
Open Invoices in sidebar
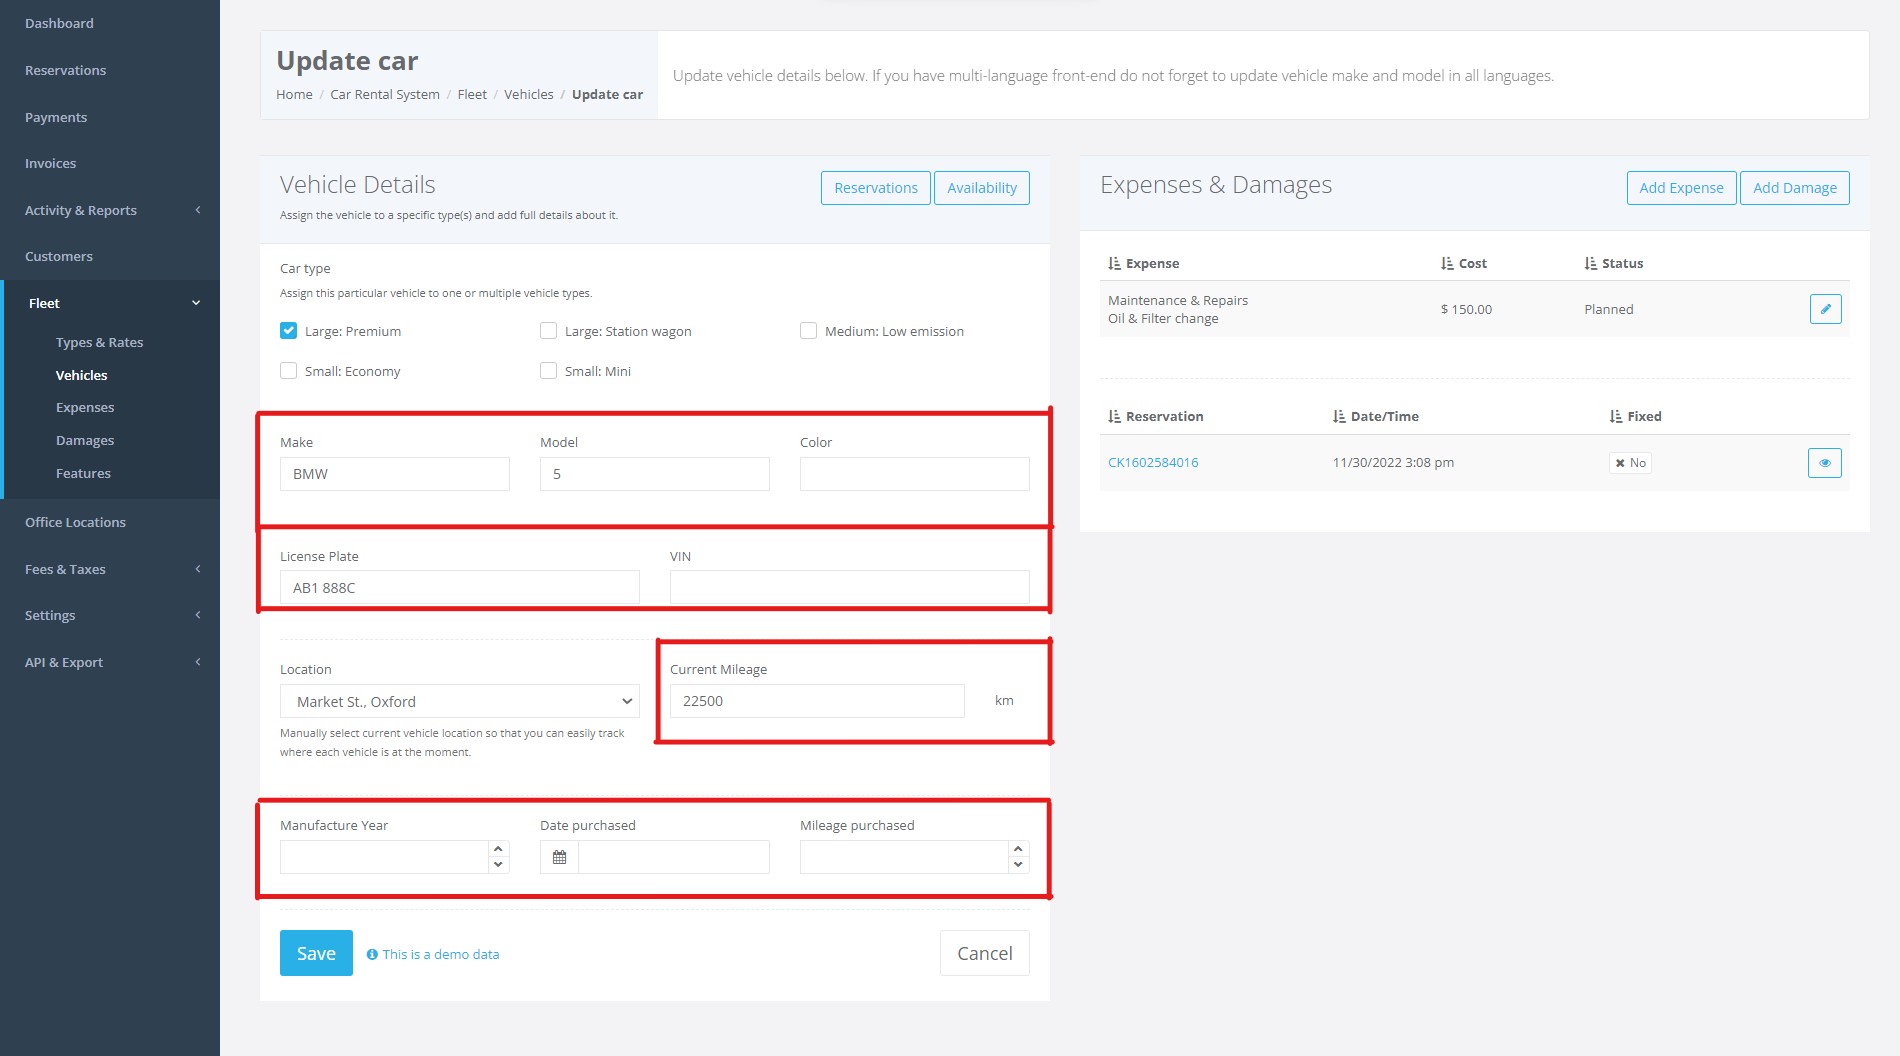point(50,163)
